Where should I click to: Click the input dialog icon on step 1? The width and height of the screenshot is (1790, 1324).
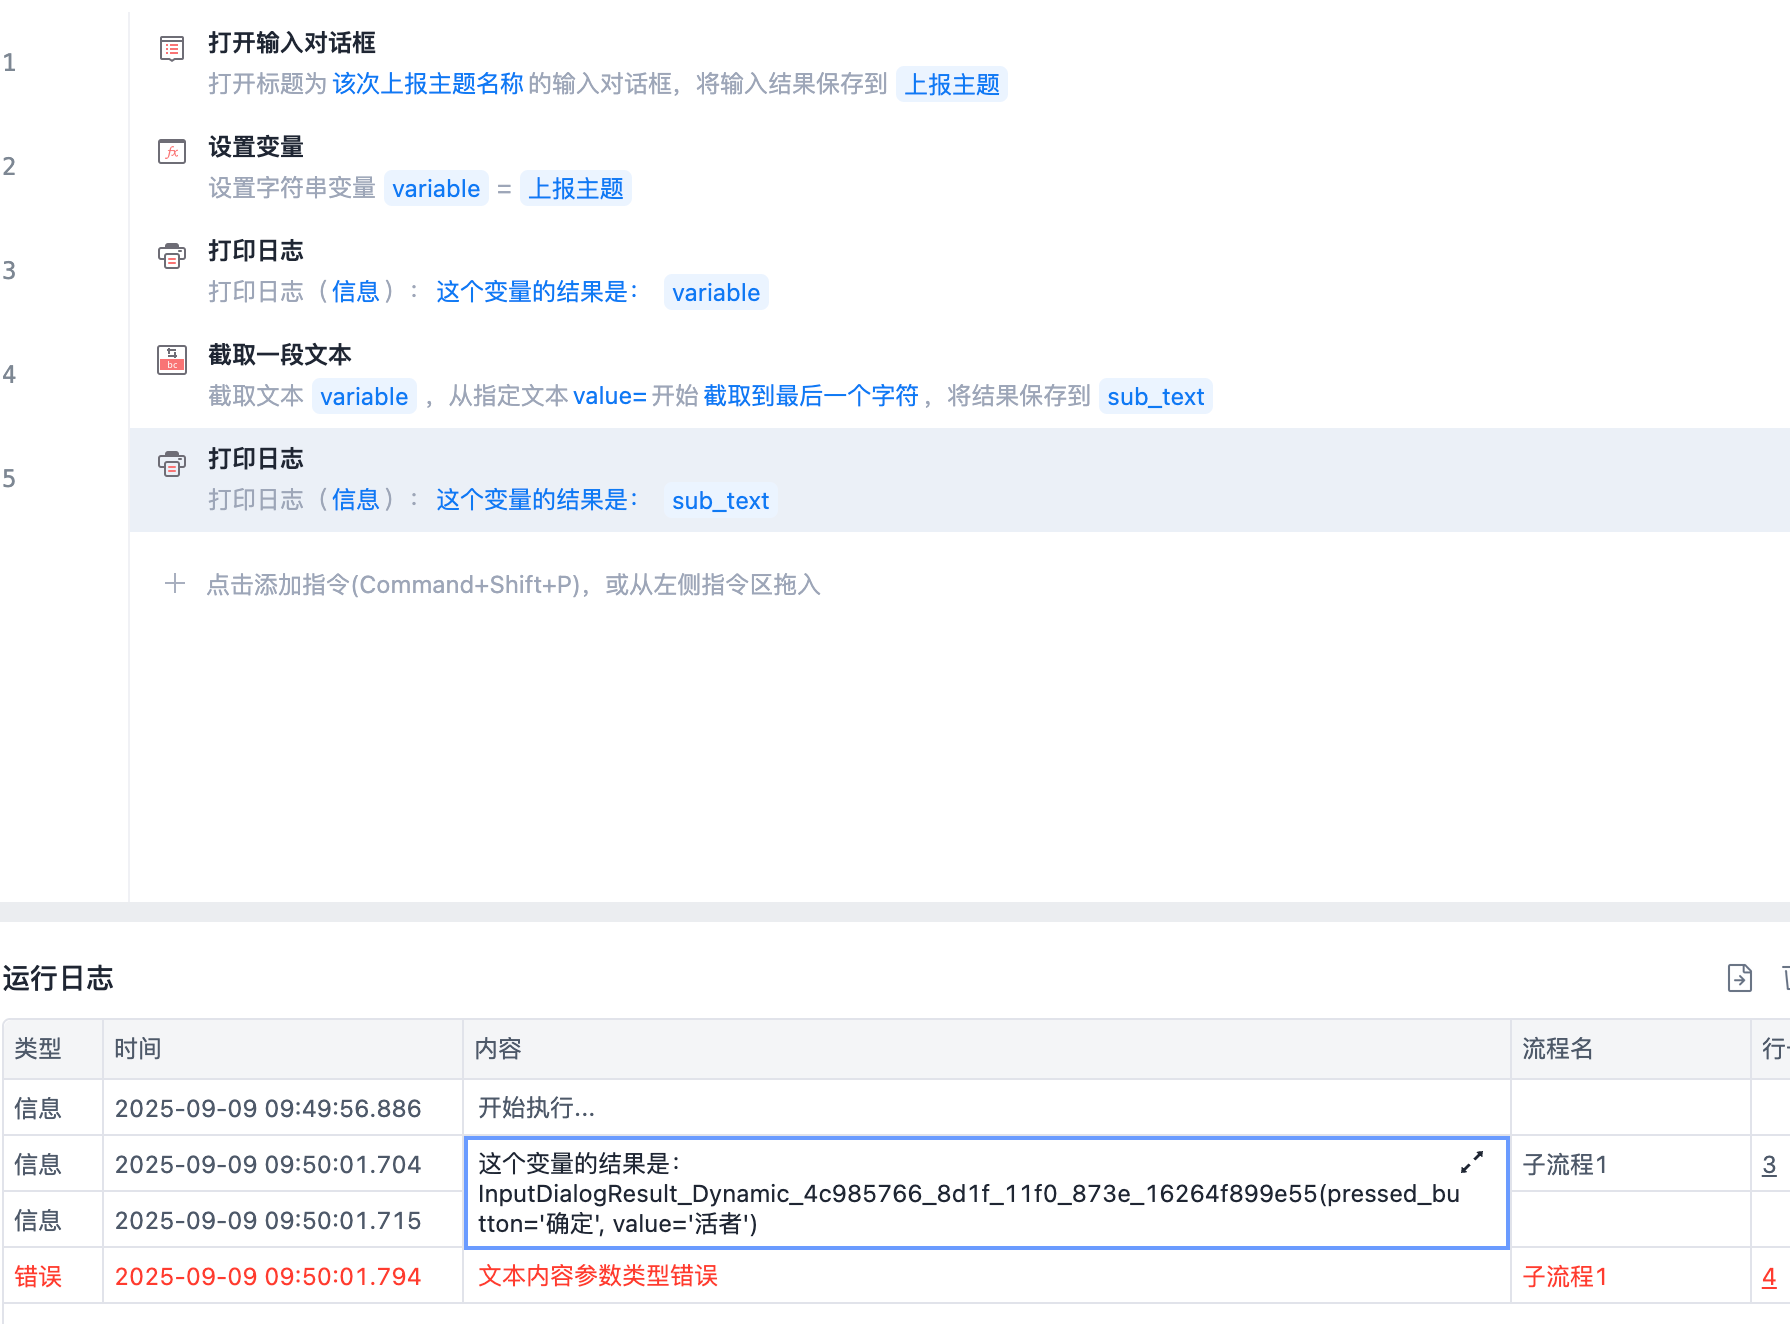pyautogui.click(x=172, y=48)
